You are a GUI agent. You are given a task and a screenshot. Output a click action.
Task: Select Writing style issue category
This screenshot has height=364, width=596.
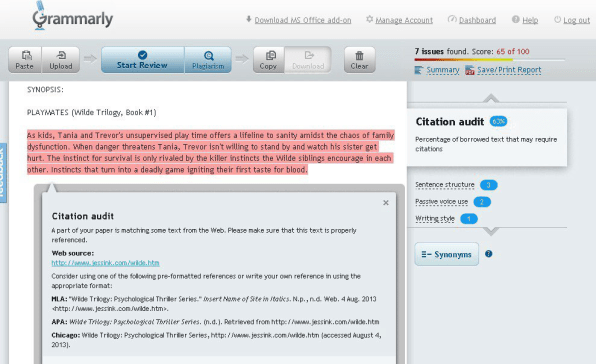[x=435, y=218]
